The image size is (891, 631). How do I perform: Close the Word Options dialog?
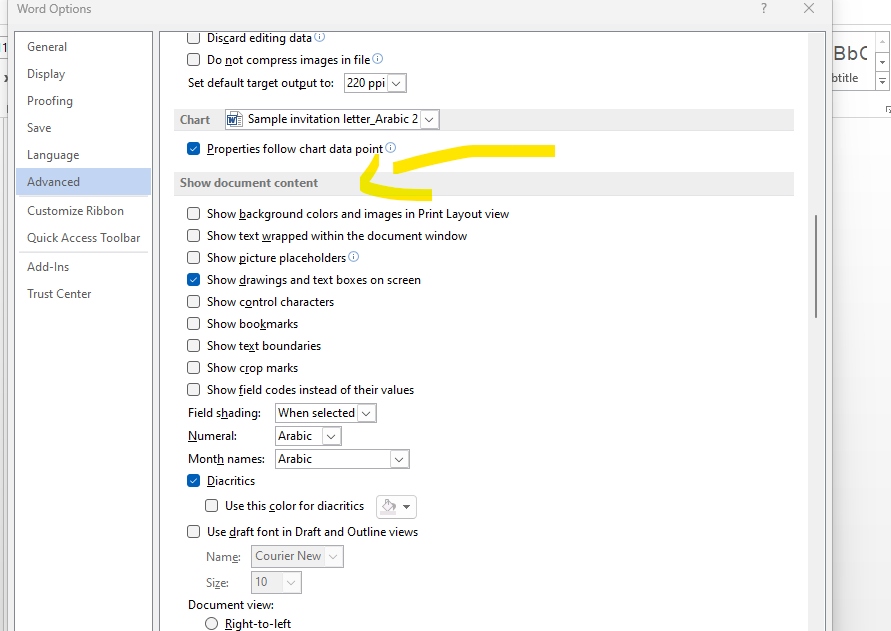[x=809, y=9]
